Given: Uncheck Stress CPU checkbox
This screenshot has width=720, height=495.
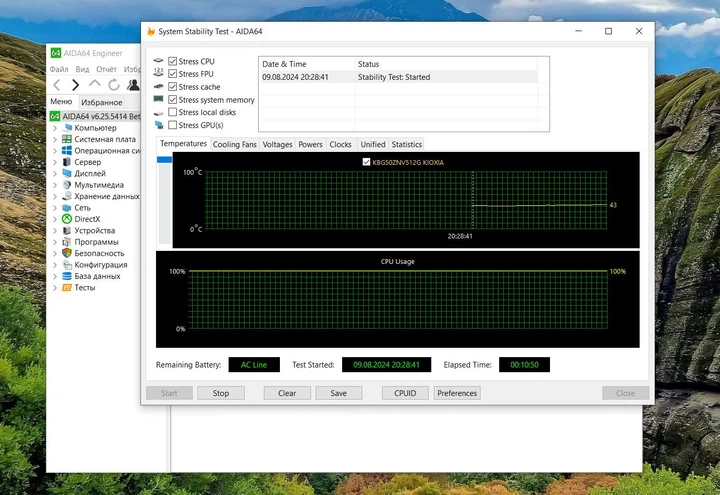Looking at the screenshot, I should point(173,61).
